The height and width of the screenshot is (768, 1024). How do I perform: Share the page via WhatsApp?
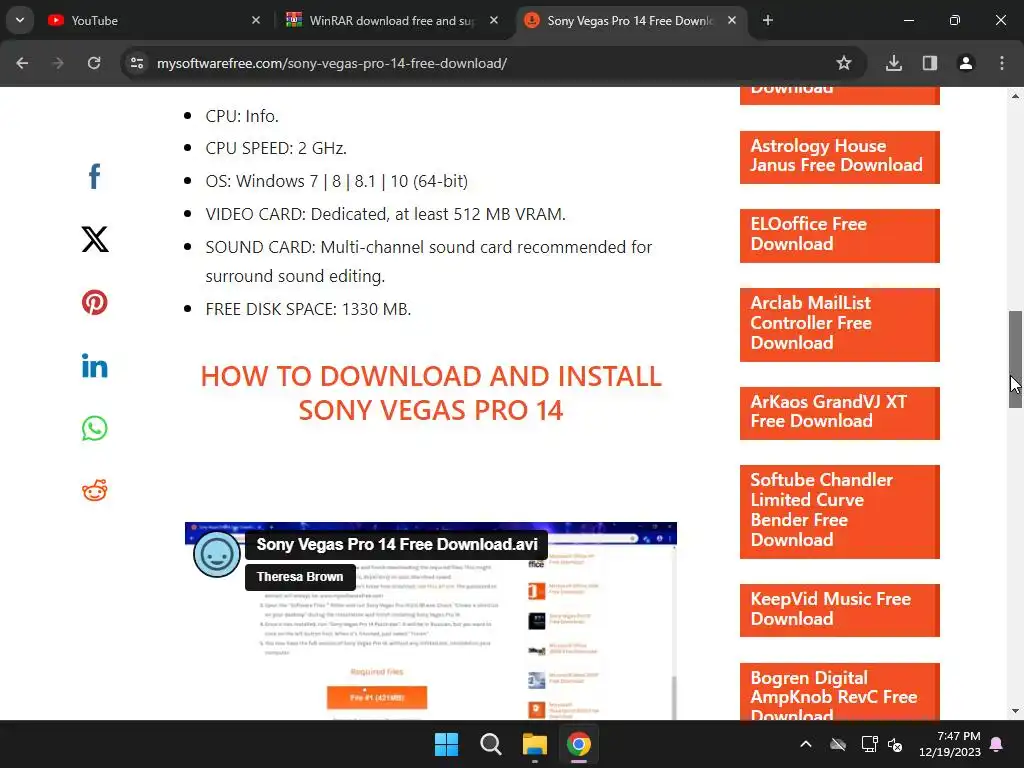pos(95,428)
